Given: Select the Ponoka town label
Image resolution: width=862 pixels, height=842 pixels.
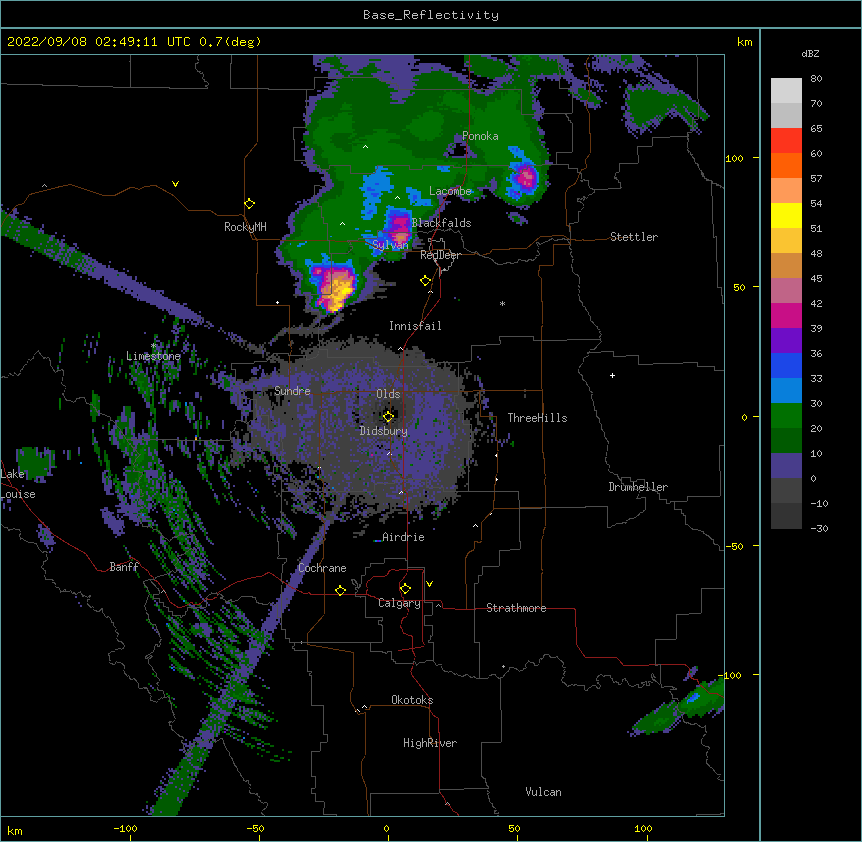Looking at the screenshot, I should pos(480,136).
